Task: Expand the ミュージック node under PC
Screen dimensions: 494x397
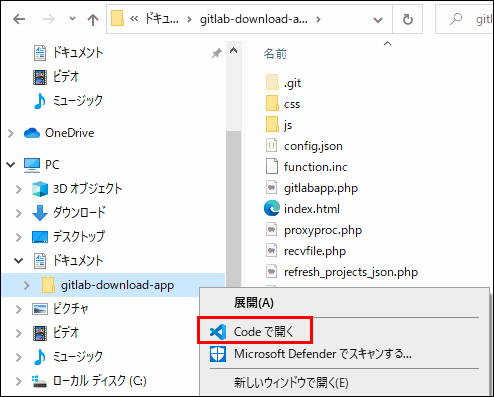Action: click(x=19, y=357)
